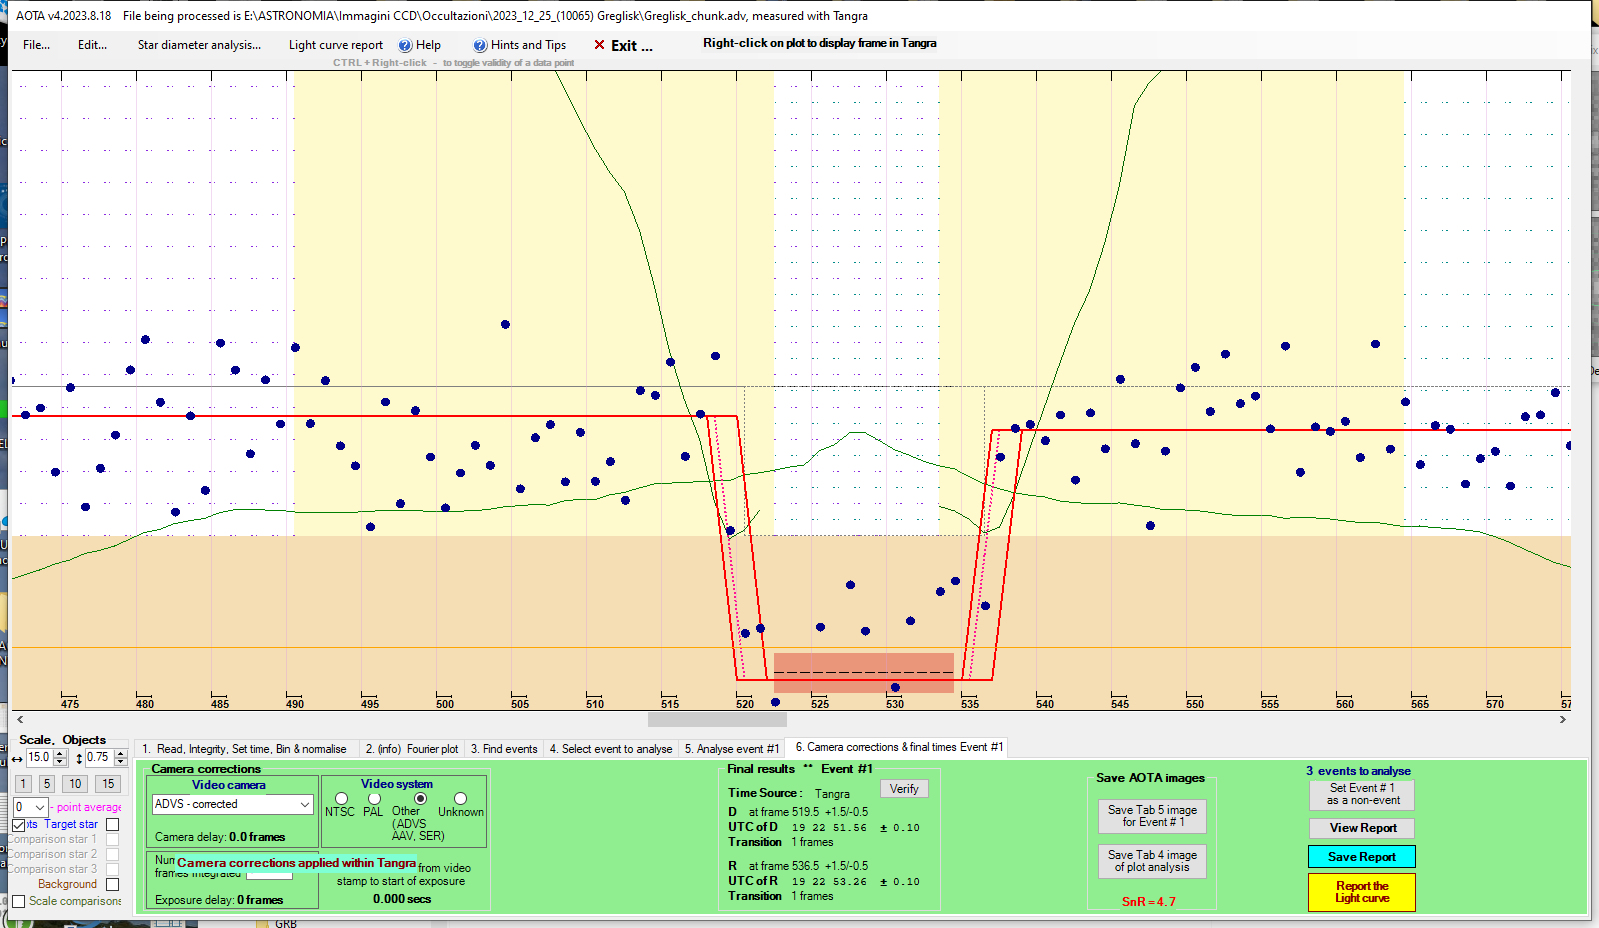Open the File... menu
The height and width of the screenshot is (928, 1599).
(37, 45)
